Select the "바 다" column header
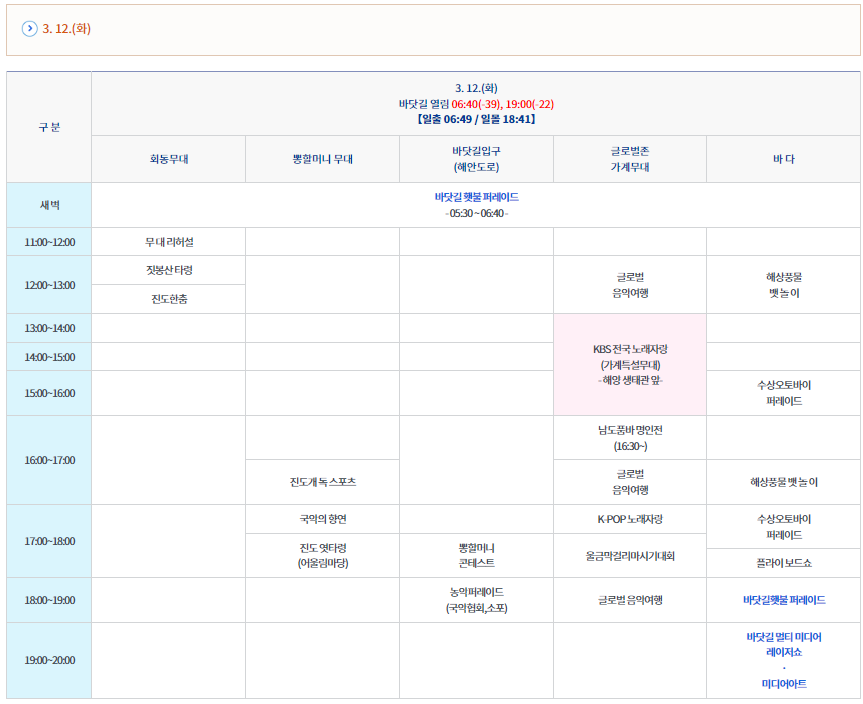Screen dimensions: 863x704 pos(784,159)
